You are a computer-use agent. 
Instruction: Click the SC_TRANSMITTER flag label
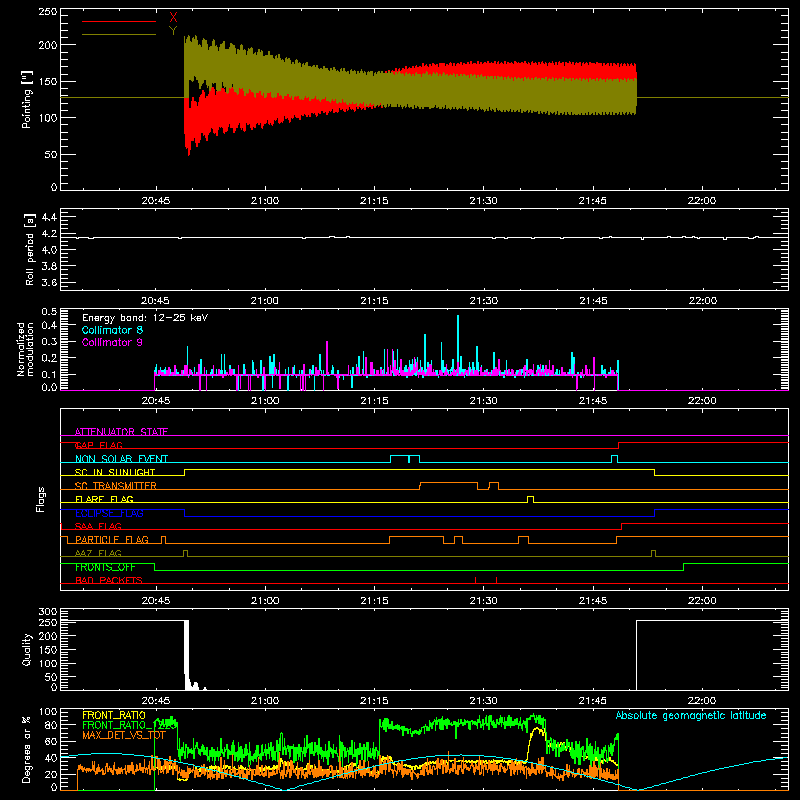[116, 486]
